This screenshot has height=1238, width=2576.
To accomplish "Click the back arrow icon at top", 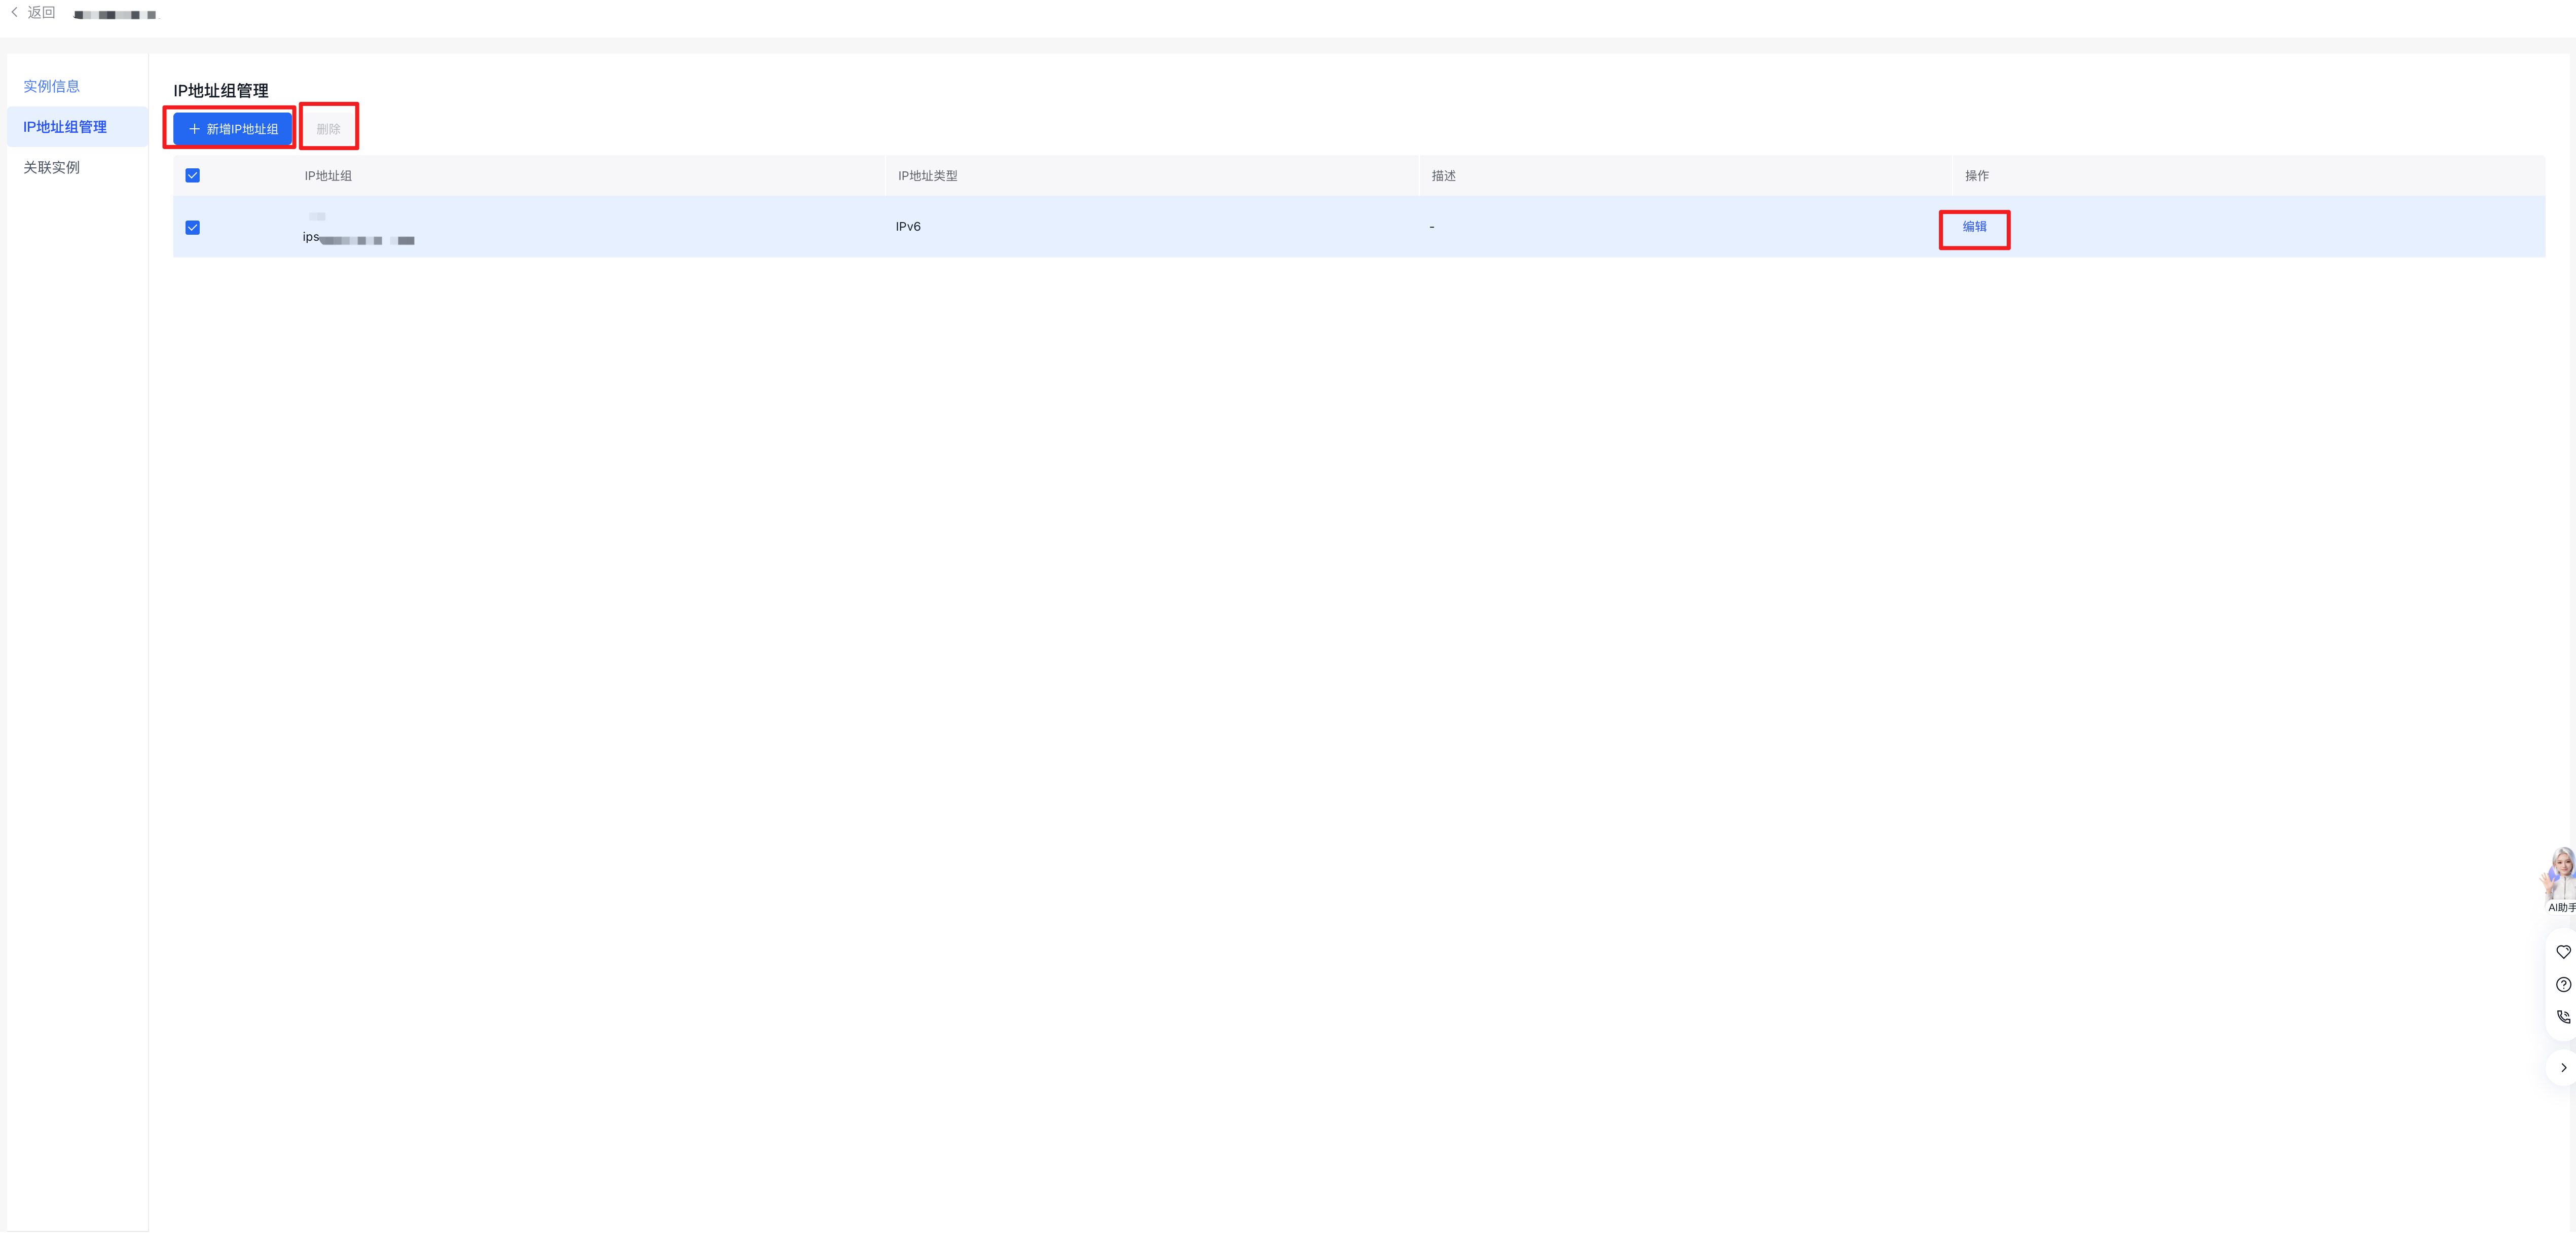I will pos(15,13).
